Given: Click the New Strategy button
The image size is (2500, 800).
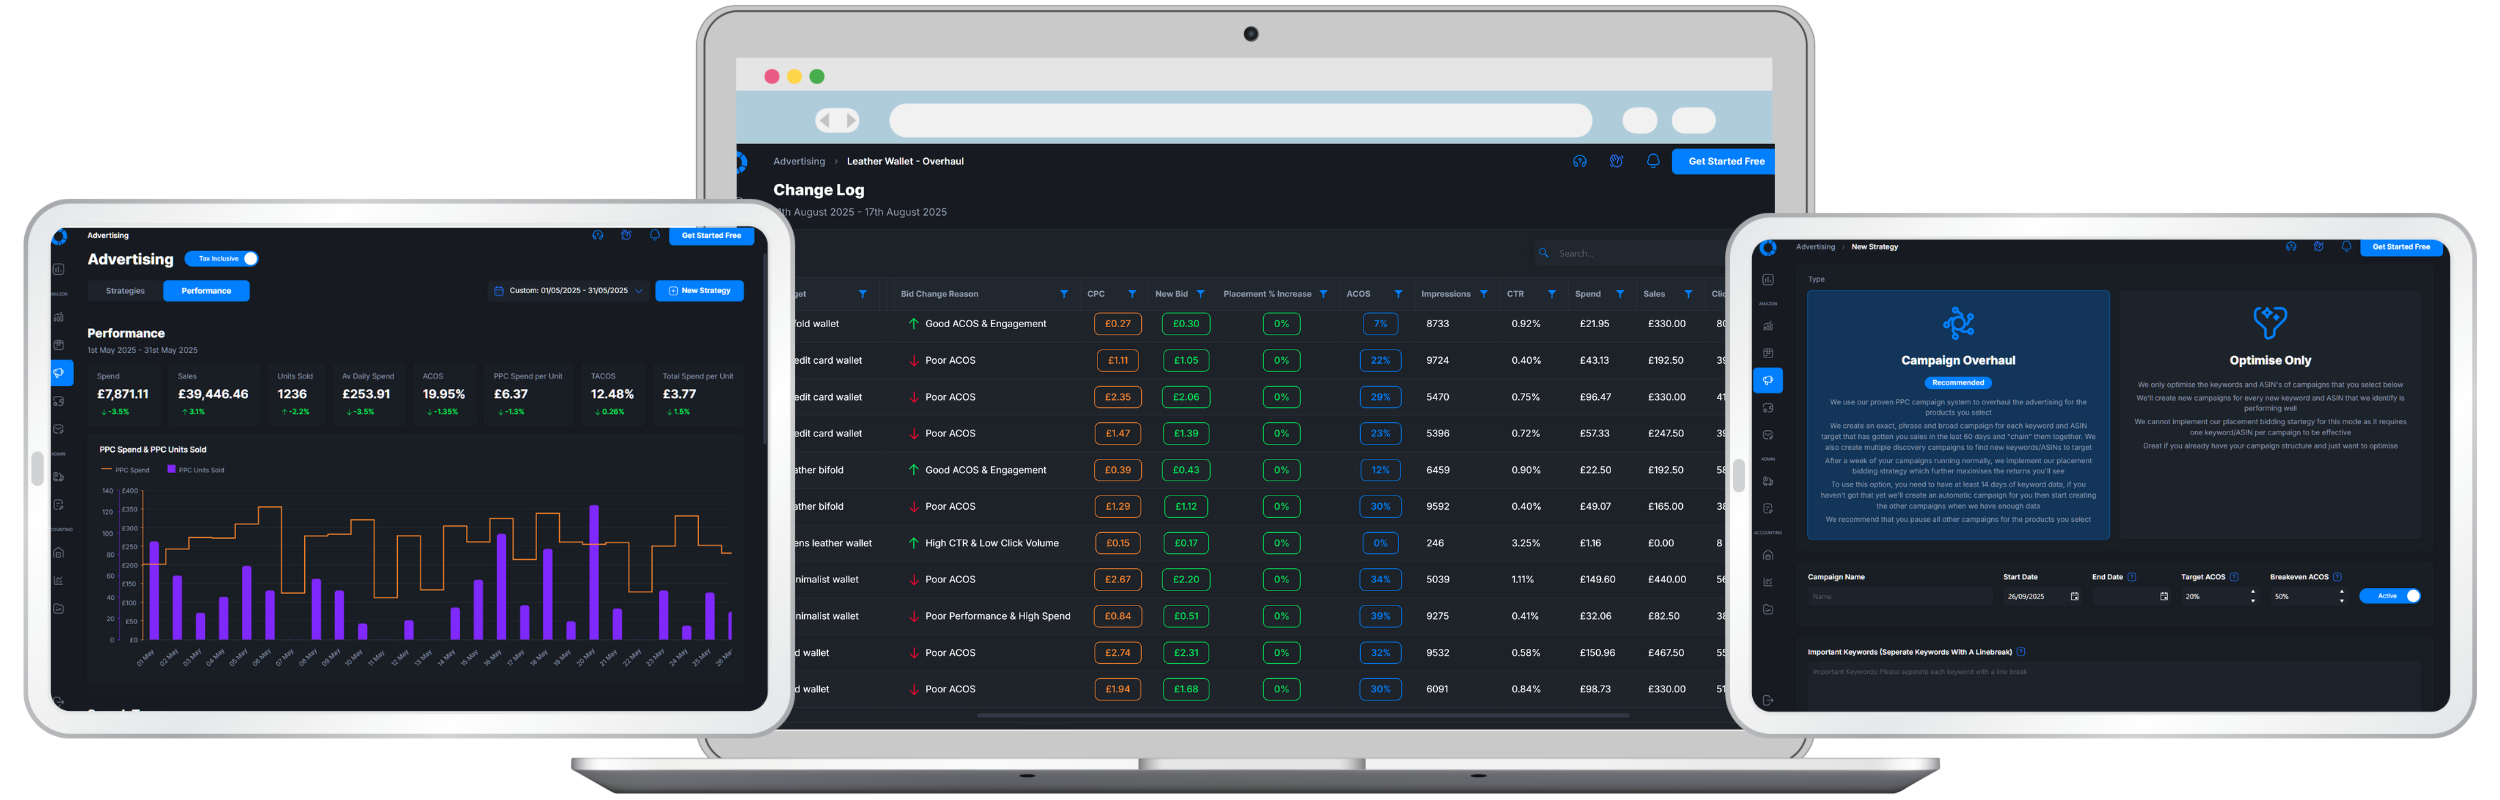Looking at the screenshot, I should click(x=699, y=291).
